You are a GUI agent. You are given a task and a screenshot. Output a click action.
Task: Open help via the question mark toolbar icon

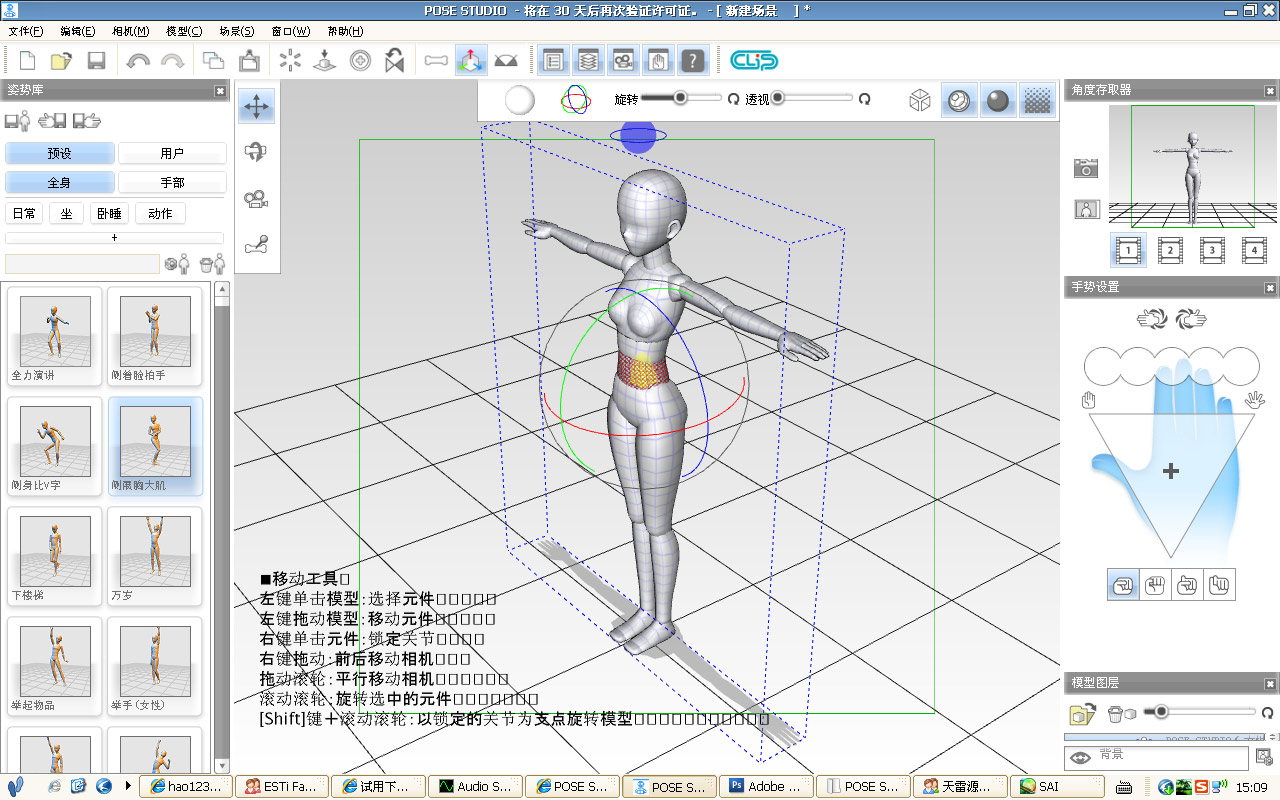[691, 60]
